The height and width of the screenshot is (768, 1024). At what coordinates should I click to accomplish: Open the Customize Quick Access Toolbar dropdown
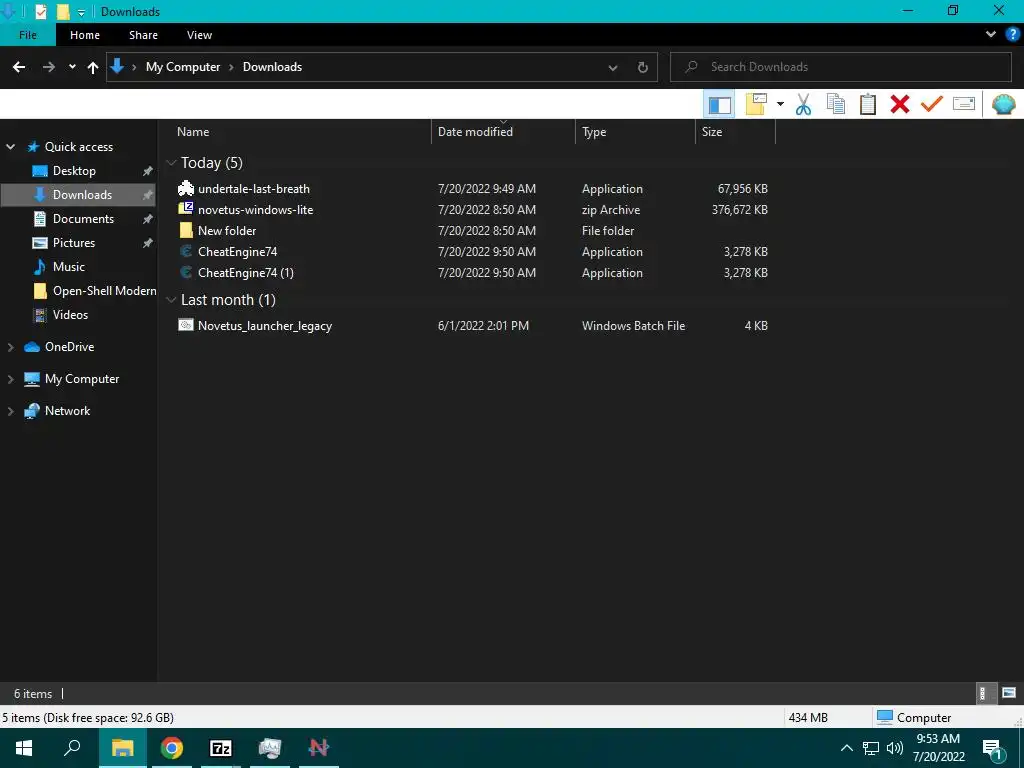point(81,12)
